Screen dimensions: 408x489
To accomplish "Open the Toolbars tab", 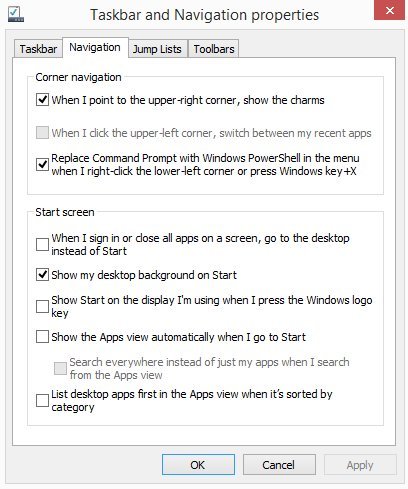I will tap(214, 49).
